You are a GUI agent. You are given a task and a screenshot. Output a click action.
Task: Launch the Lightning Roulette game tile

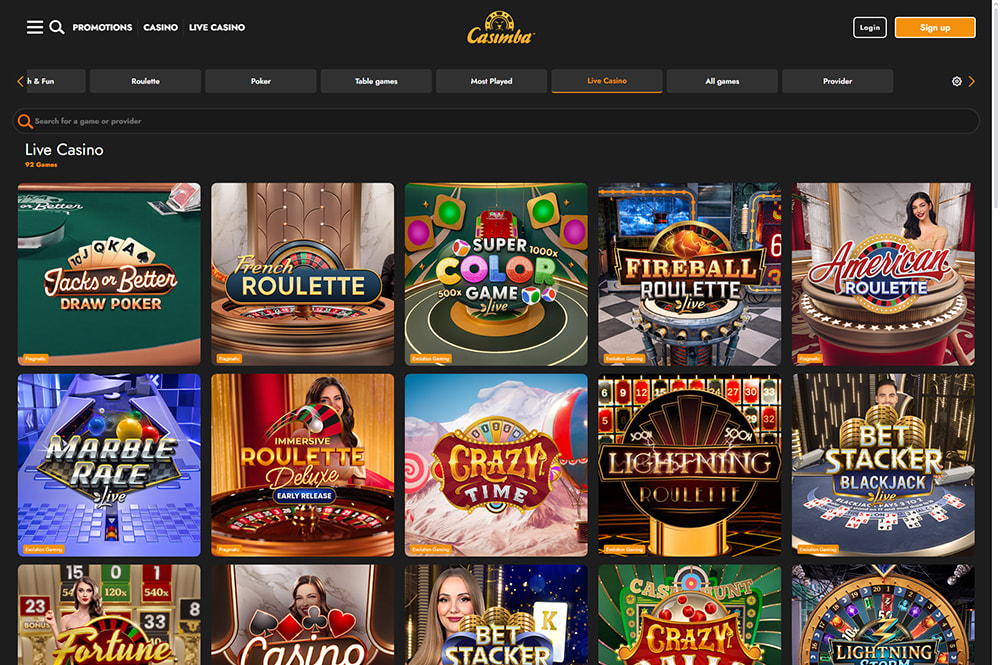[x=689, y=465]
